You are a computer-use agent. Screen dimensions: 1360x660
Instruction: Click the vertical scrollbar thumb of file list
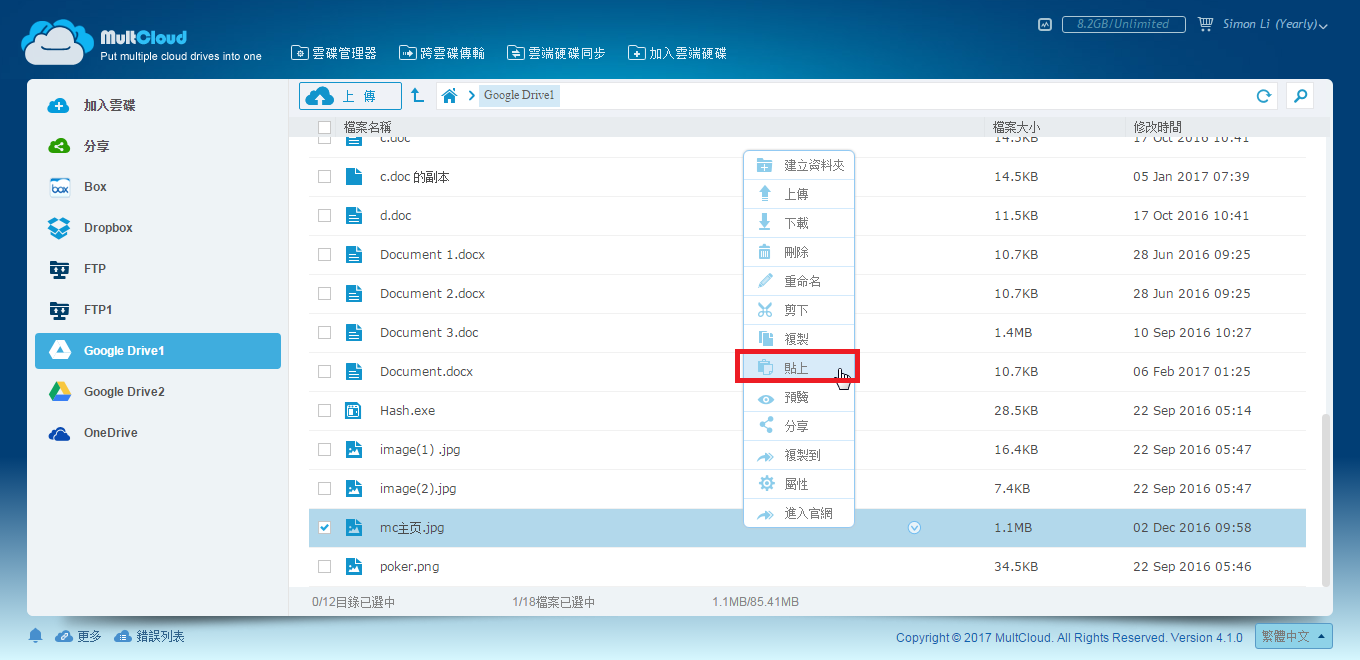click(1327, 500)
